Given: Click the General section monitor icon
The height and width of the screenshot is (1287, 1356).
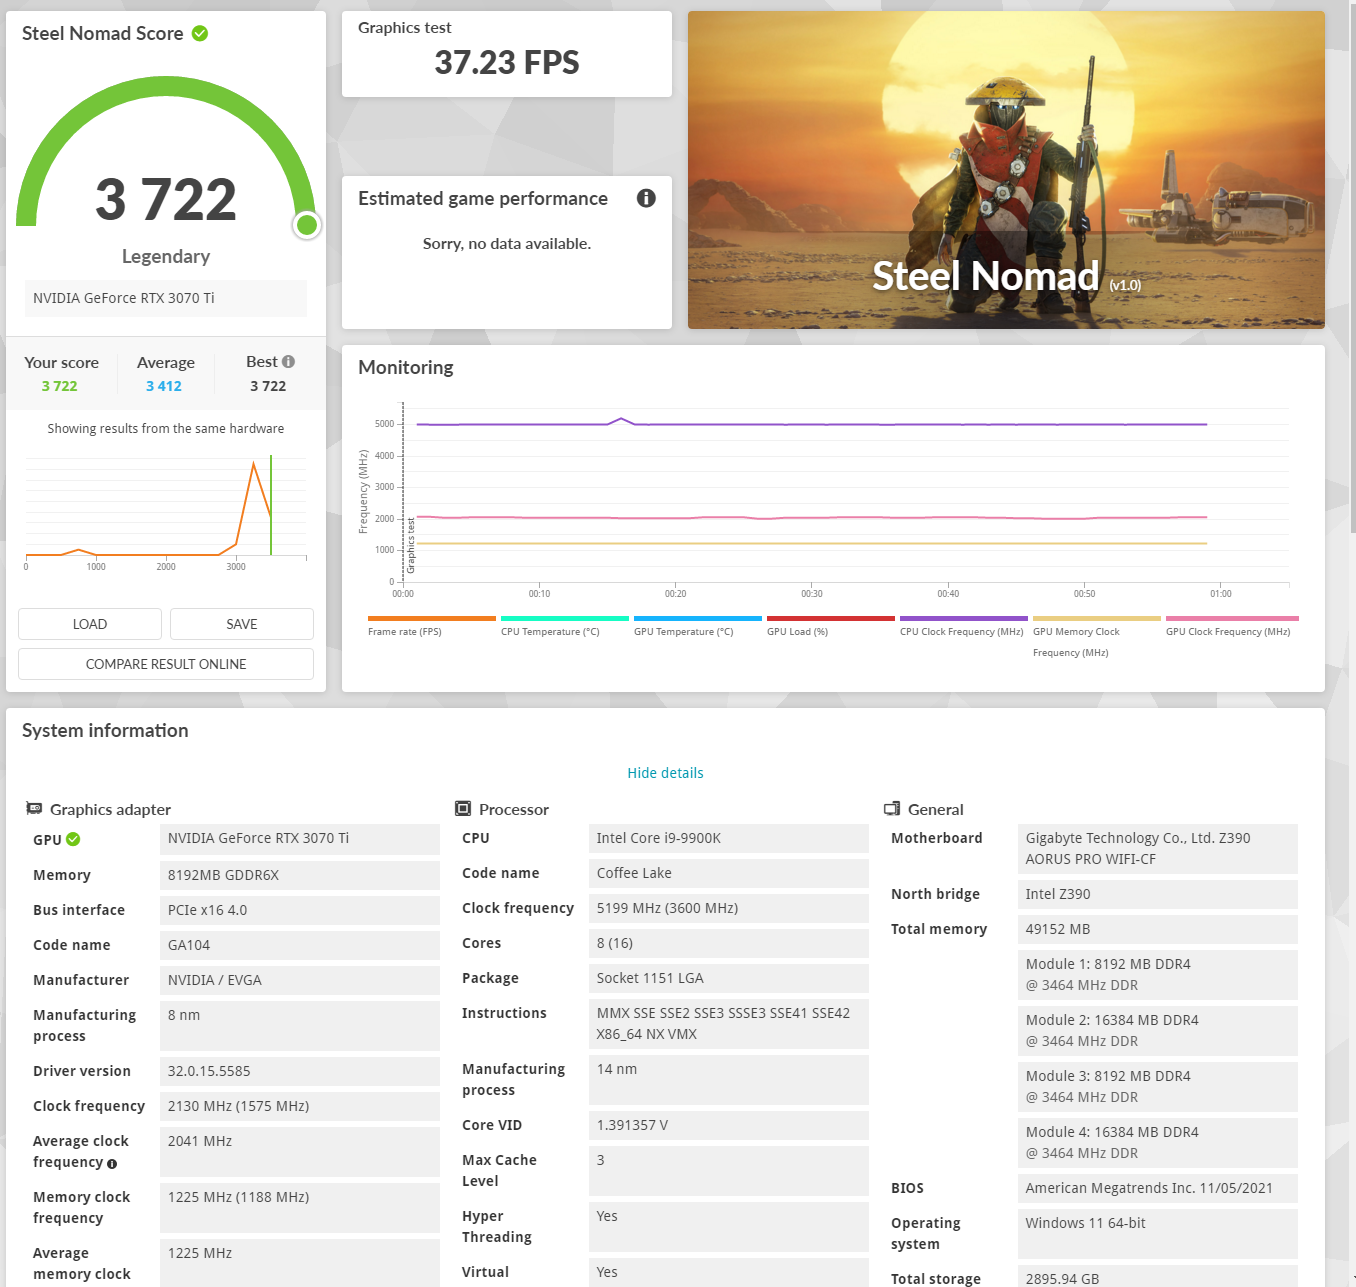Looking at the screenshot, I should 892,808.
